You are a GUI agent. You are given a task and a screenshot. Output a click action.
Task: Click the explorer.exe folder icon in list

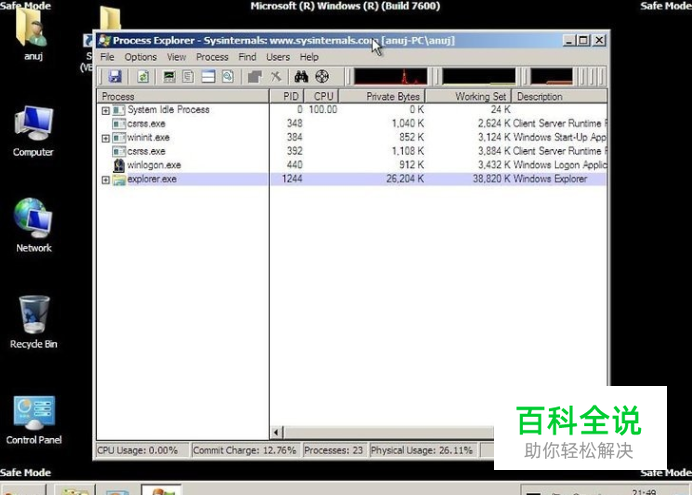[x=119, y=179]
